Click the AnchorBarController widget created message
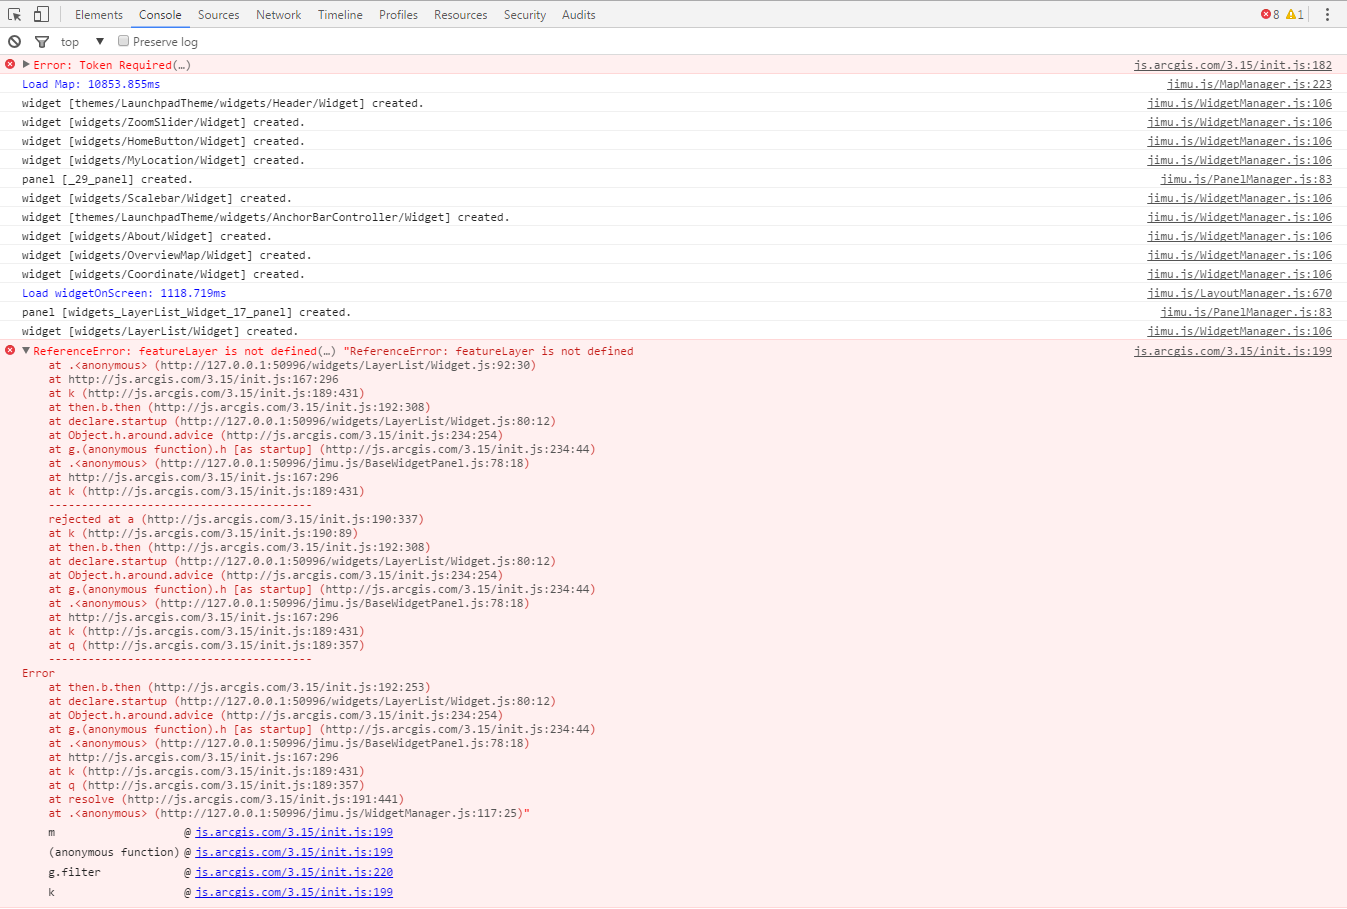Image resolution: width=1347 pixels, height=909 pixels. [x=266, y=217]
